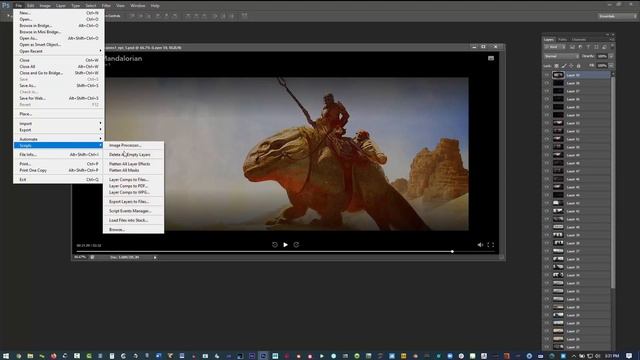Play the video in the document canvas
The height and width of the screenshot is (360, 640).
pos(285,244)
